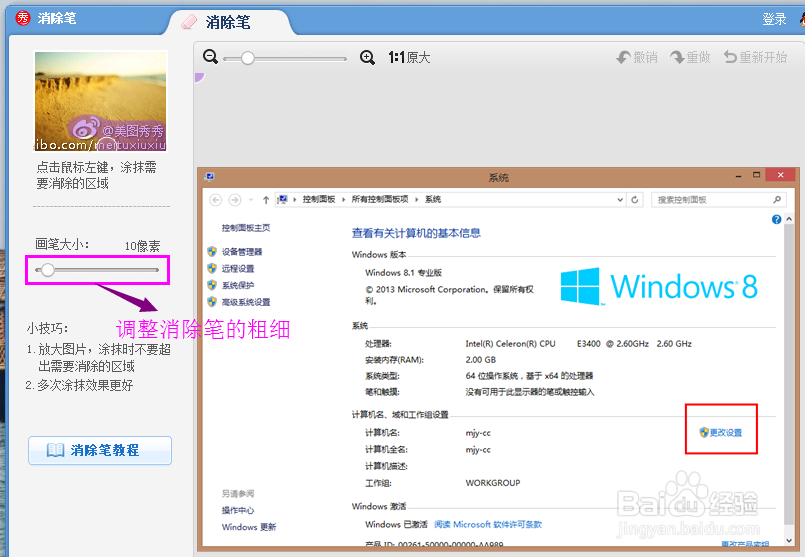Click the beach sample thumbnail image
Screen dimensions: 805x557
point(101,101)
